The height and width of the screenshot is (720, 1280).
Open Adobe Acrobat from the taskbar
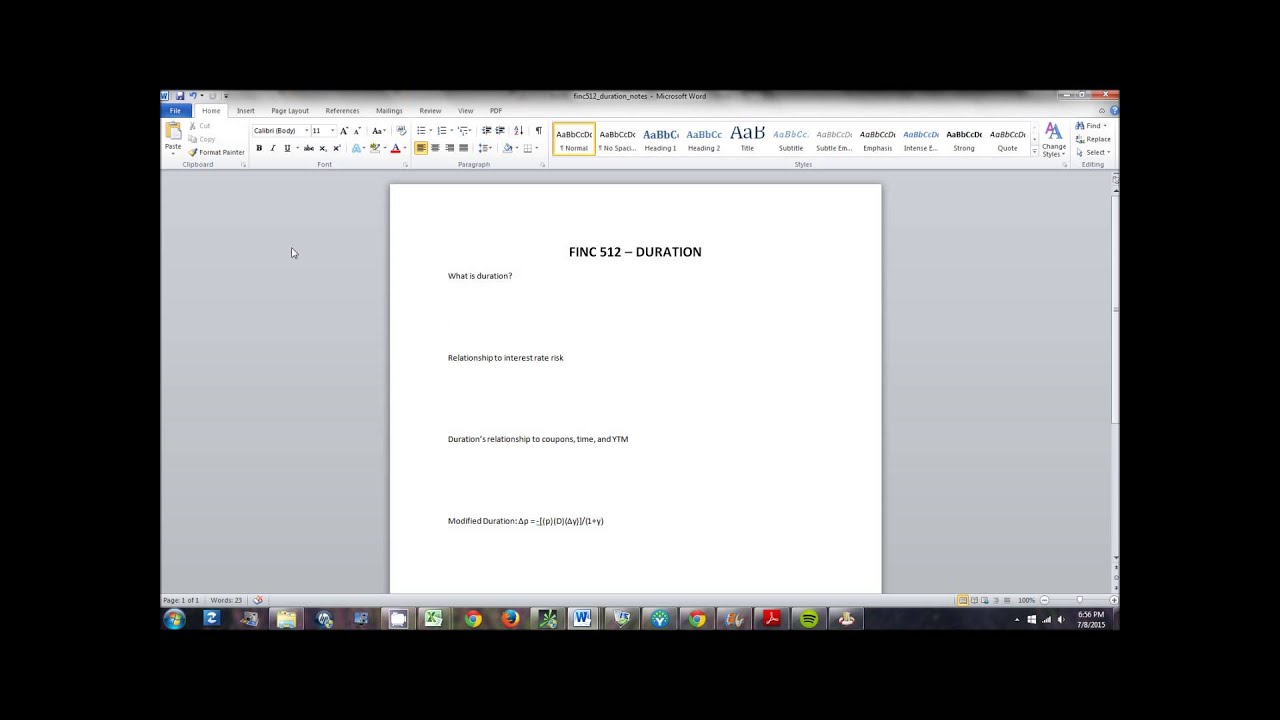[x=772, y=619]
